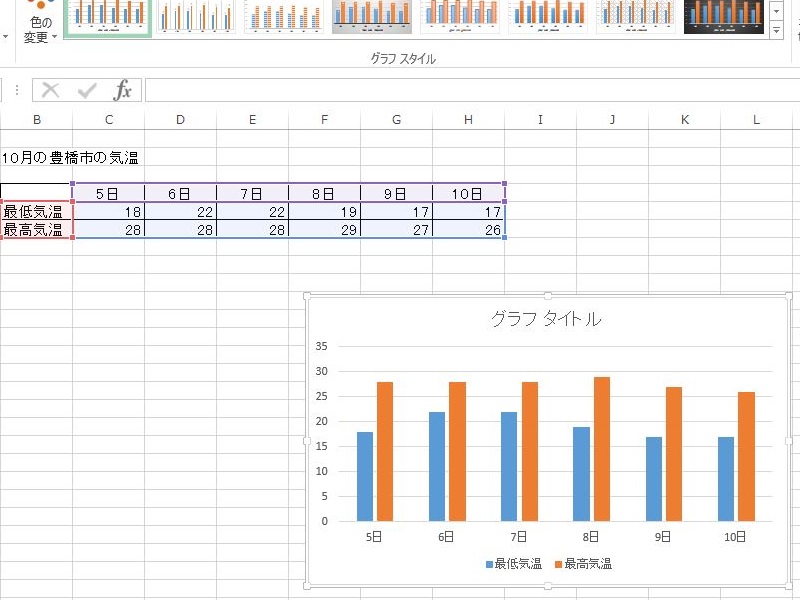Click the 10日 header cell in table
Image resolution: width=800 pixels, height=600 pixels.
[468, 193]
